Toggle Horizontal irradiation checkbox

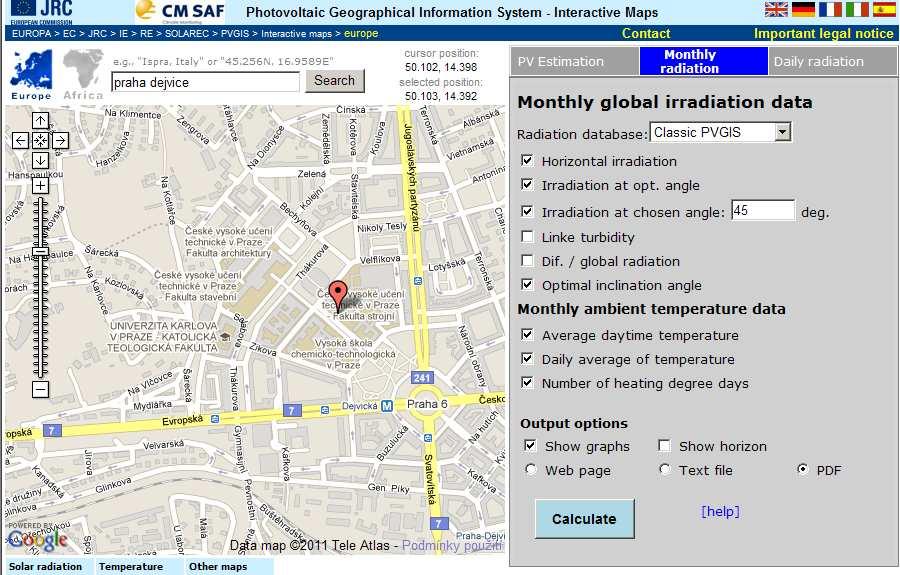pyautogui.click(x=527, y=160)
